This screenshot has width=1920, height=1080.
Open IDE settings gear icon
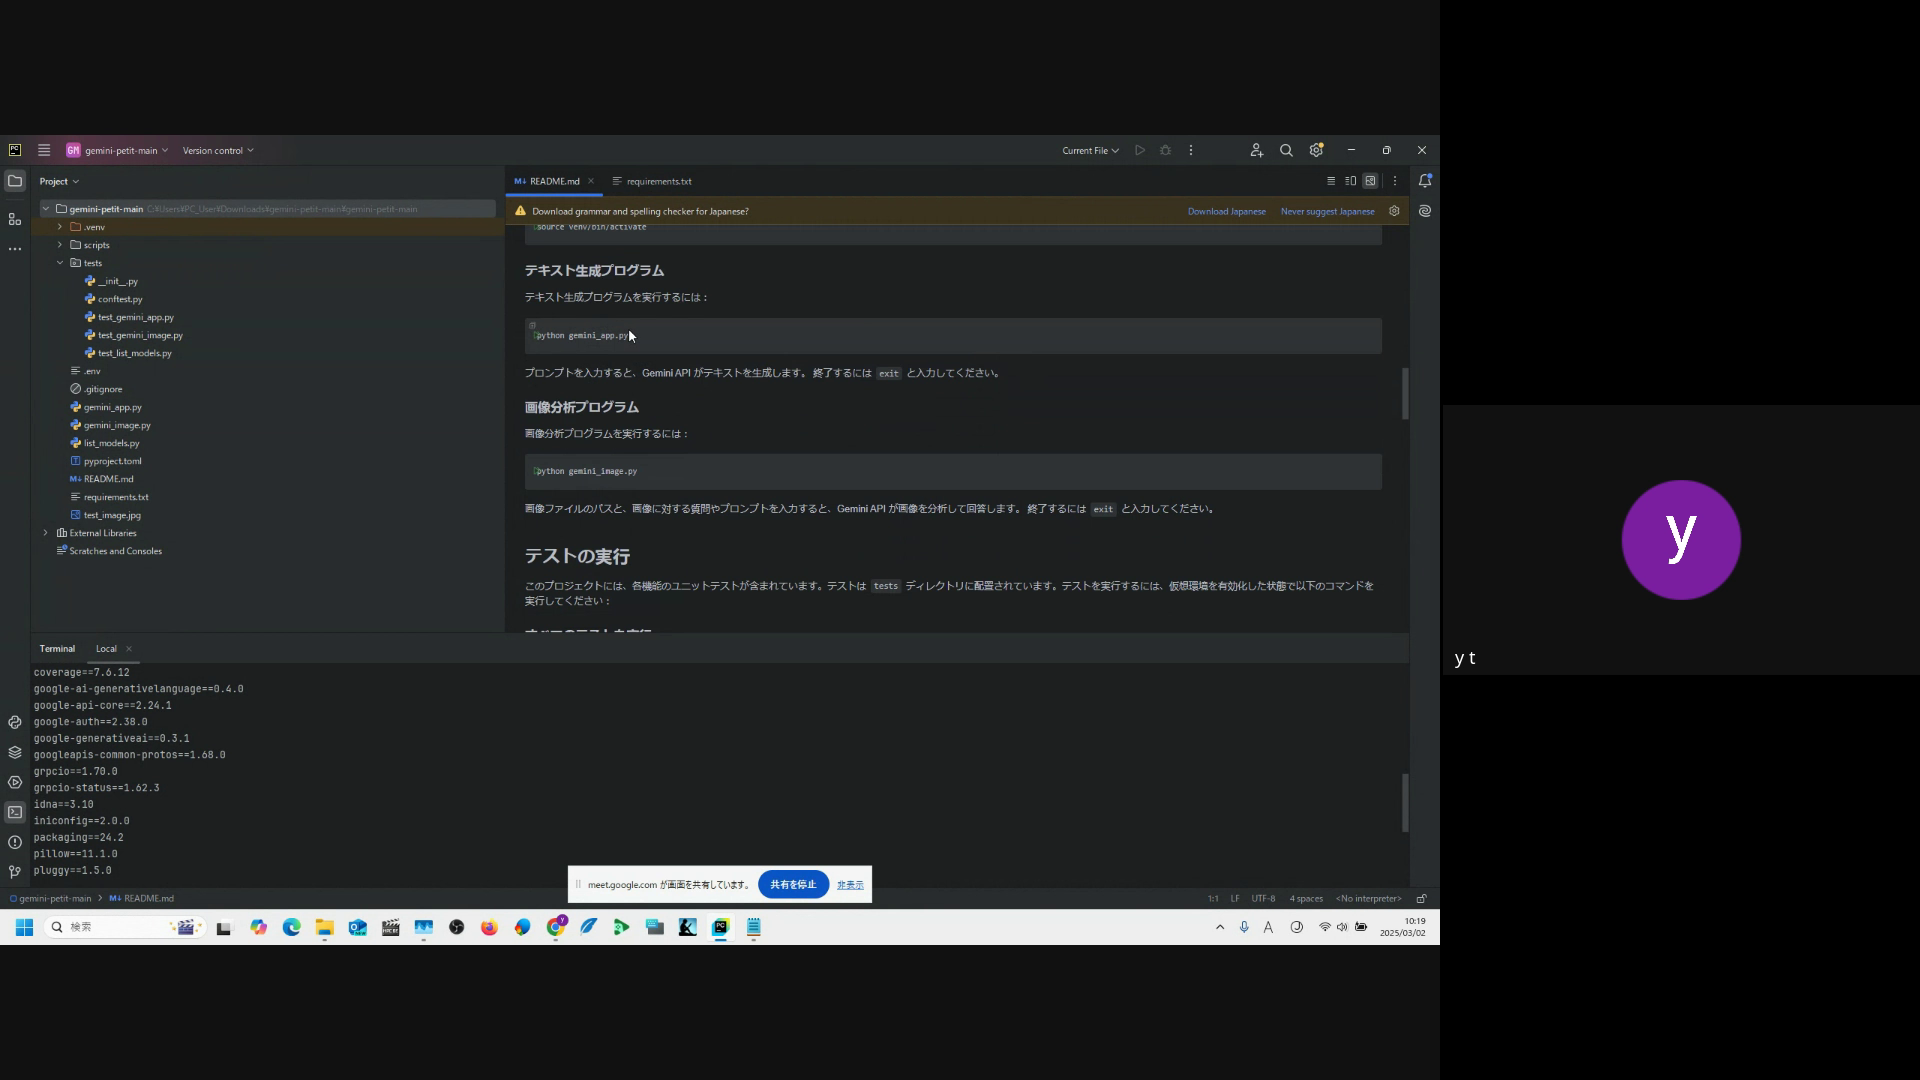tap(1316, 150)
